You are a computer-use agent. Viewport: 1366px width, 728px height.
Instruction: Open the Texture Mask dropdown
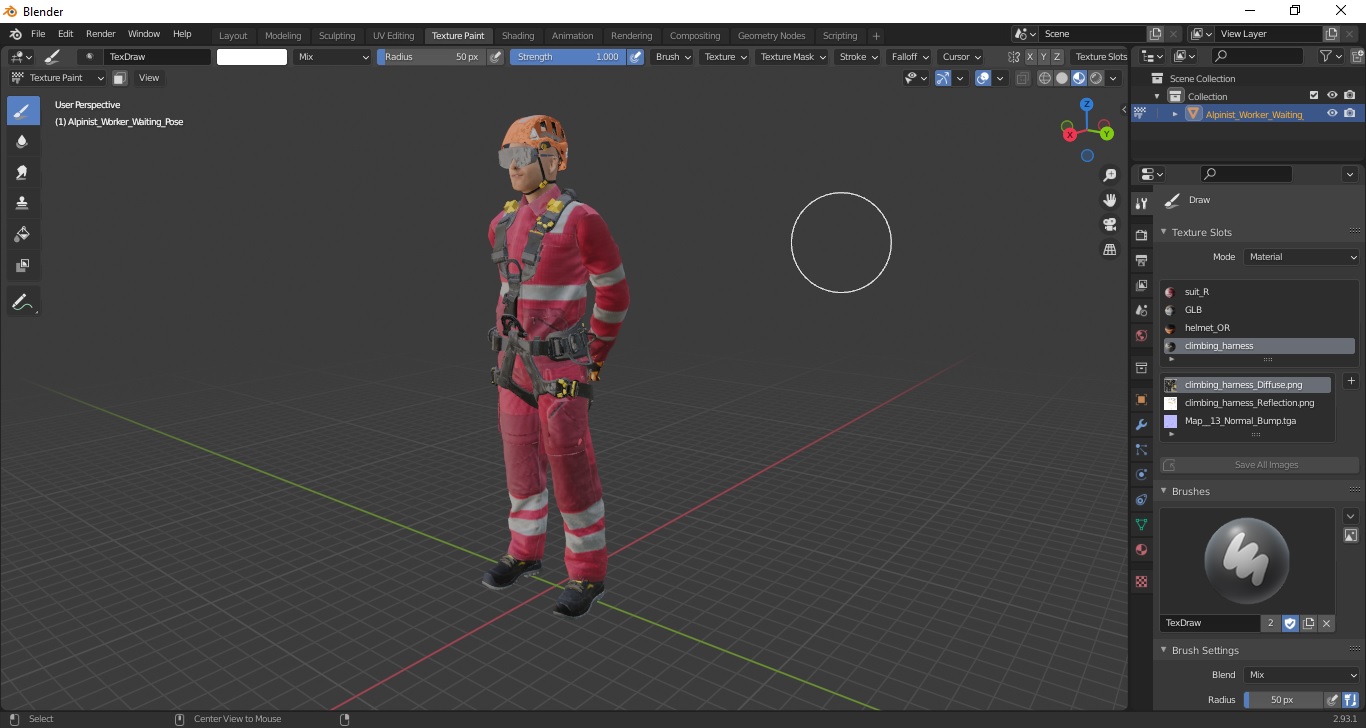793,57
